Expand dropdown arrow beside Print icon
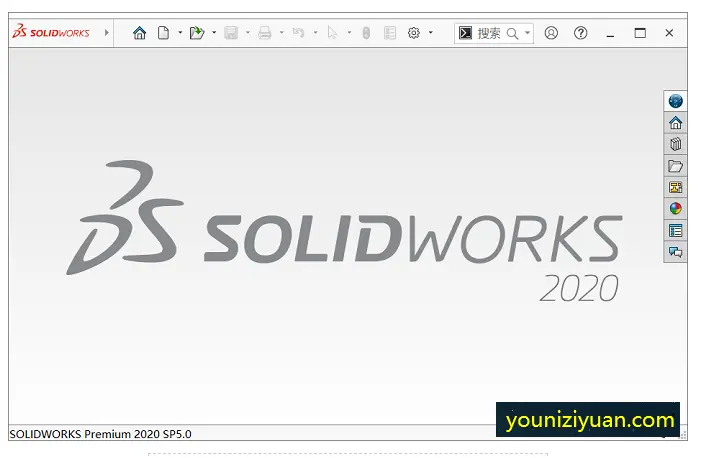Image resolution: width=709 pixels, height=458 pixels. [x=282, y=33]
